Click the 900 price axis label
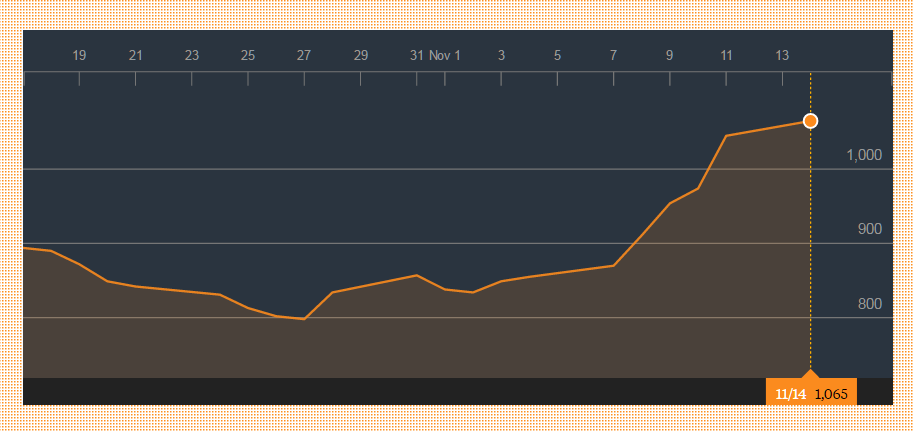The image size is (913, 432). tap(868, 229)
